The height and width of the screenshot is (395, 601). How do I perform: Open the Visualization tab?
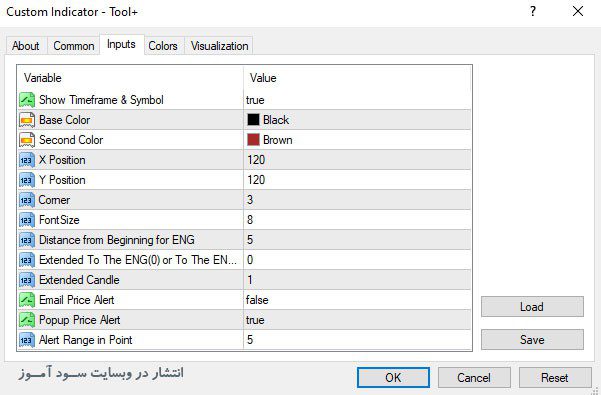pyautogui.click(x=219, y=46)
